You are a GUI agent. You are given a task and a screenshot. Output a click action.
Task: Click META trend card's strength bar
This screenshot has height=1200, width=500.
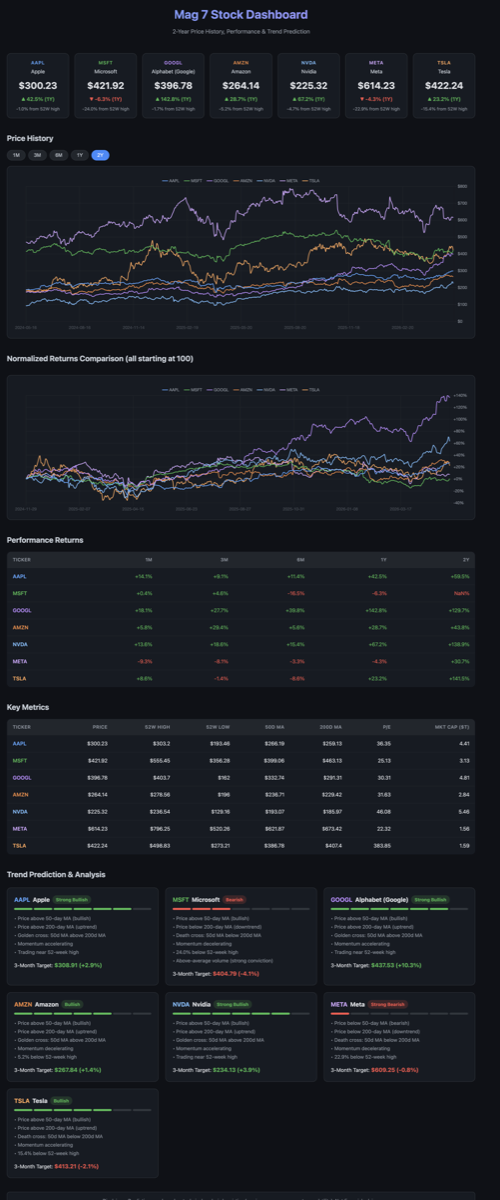(x=399, y=1013)
